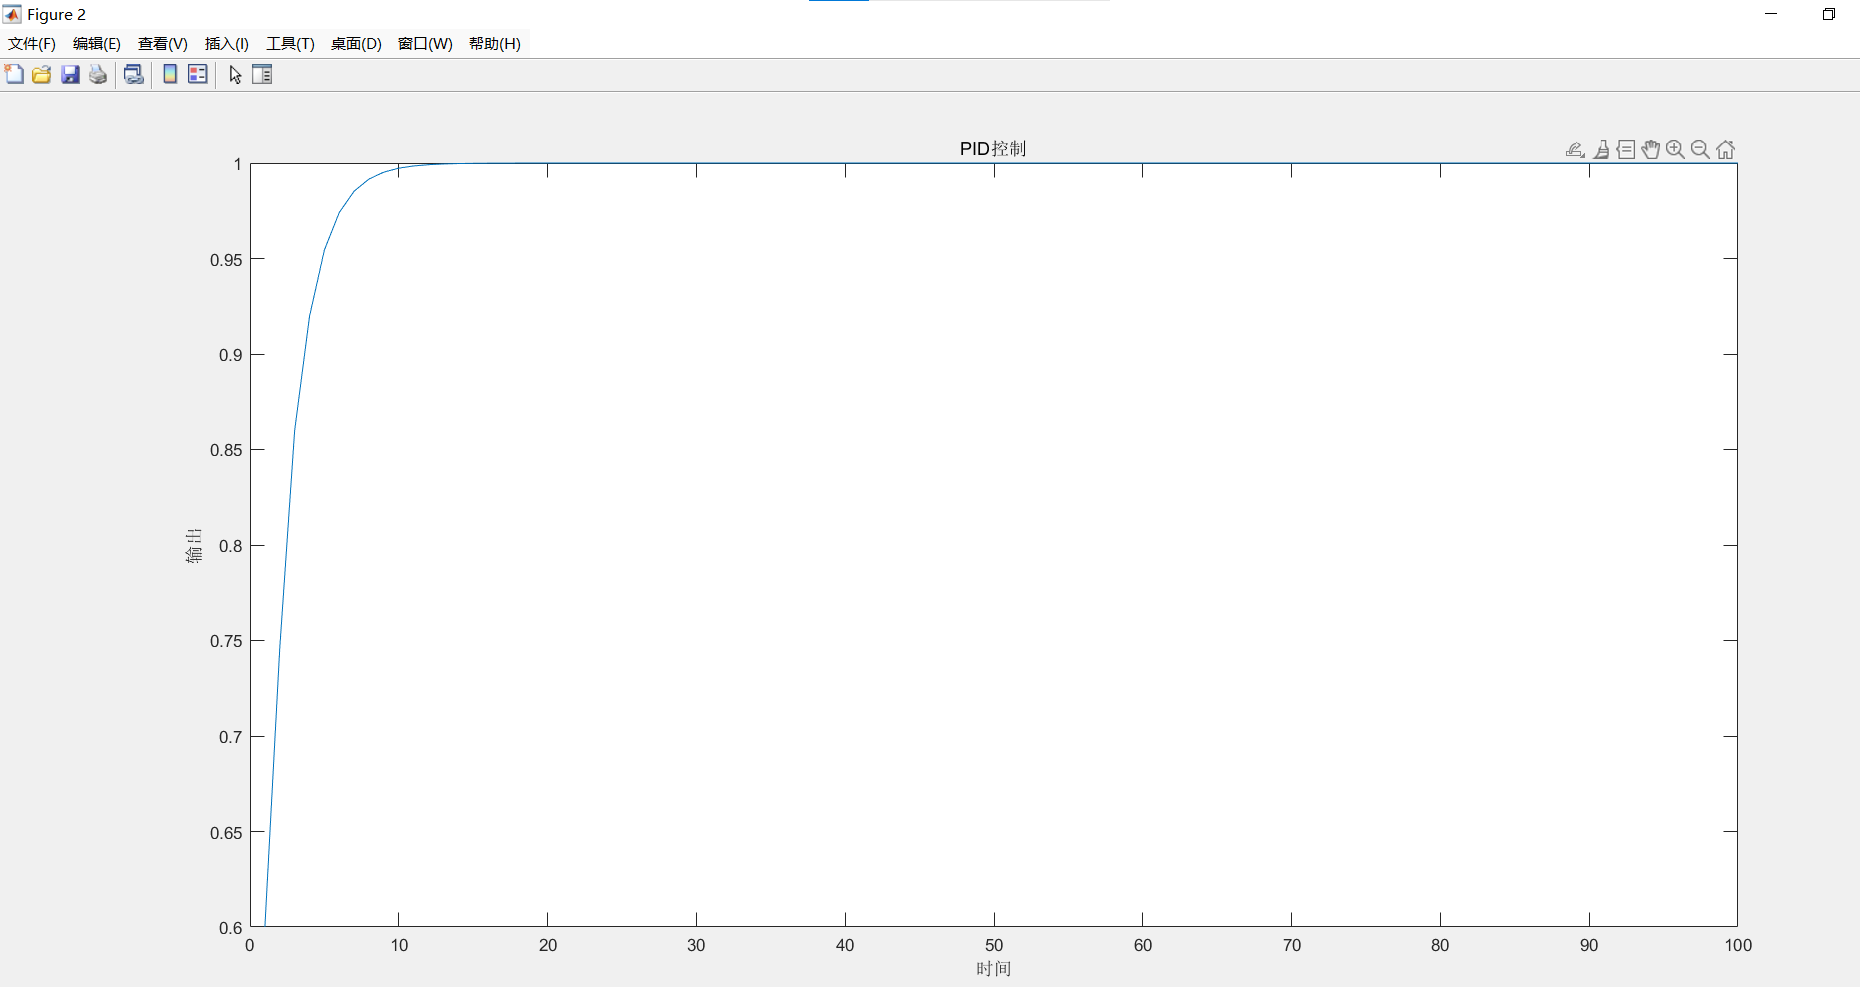
Task: Restore the default axes view
Action: click(1725, 149)
